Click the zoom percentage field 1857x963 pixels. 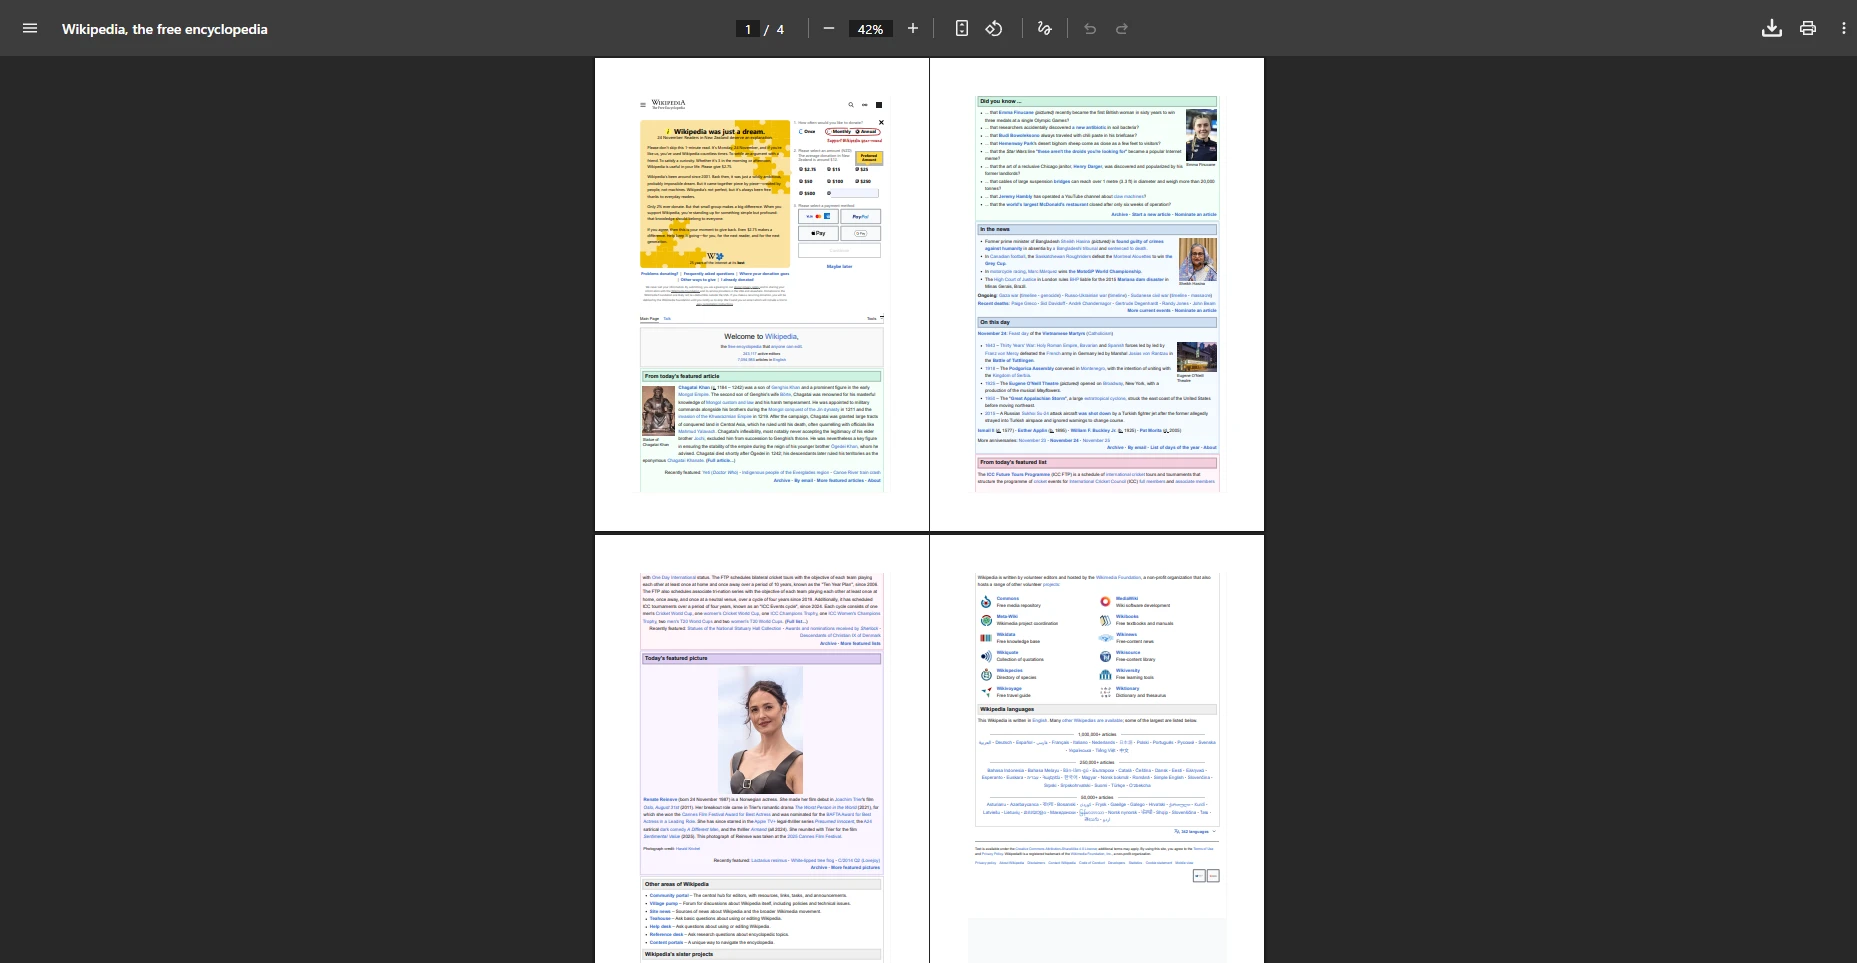pyautogui.click(x=870, y=29)
